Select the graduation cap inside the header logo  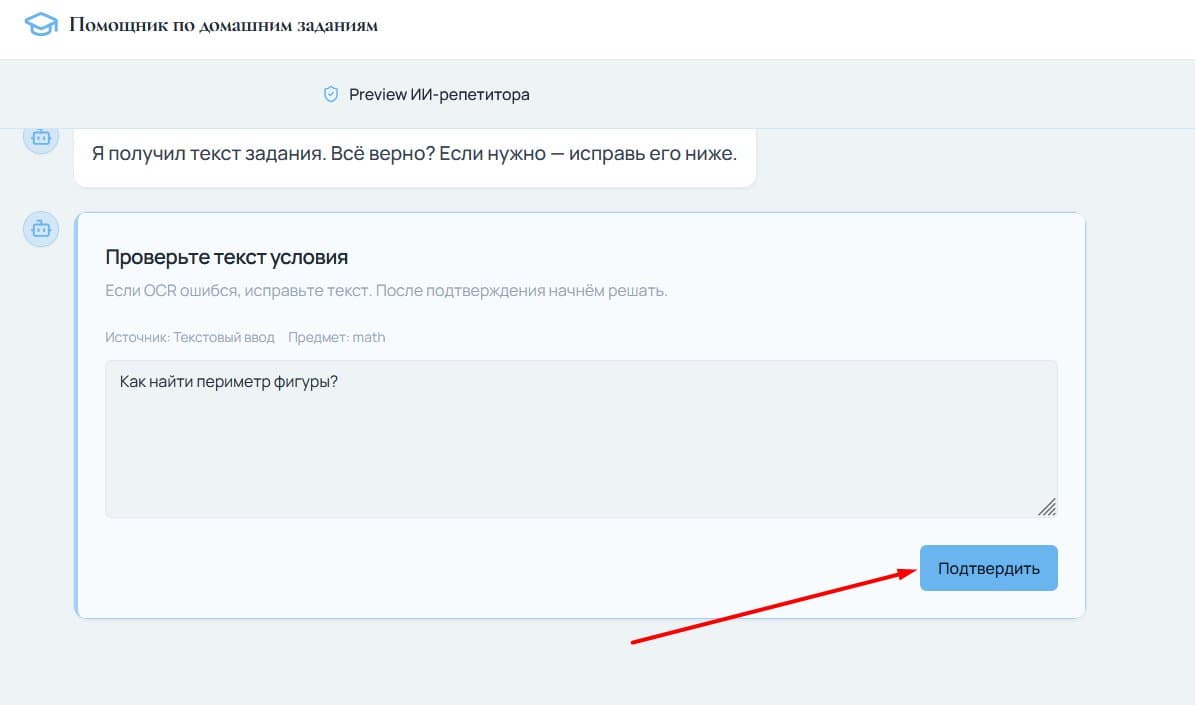pyautogui.click(x=39, y=24)
